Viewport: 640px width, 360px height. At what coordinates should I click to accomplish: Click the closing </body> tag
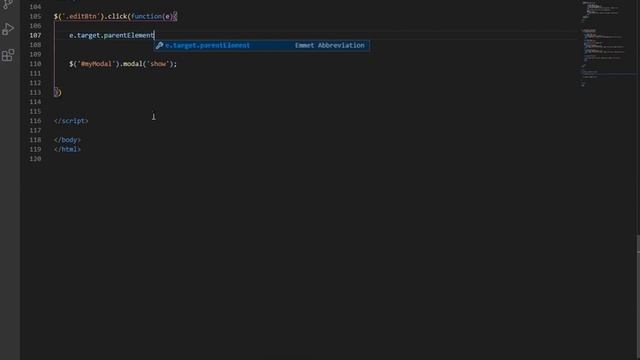(x=67, y=140)
